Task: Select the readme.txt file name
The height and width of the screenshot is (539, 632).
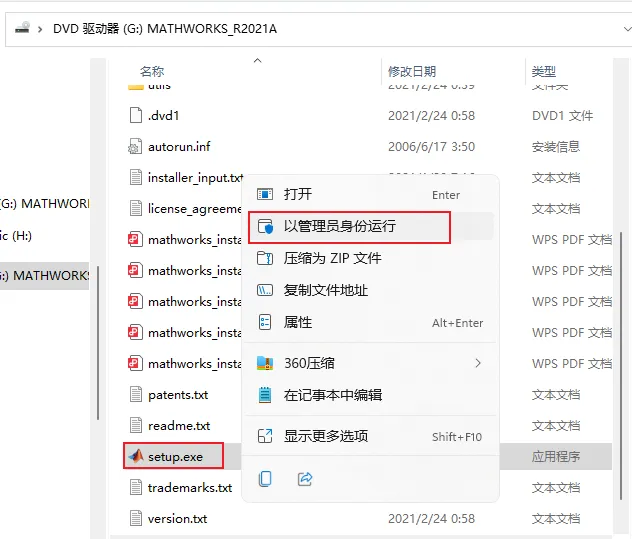Action: (179, 426)
